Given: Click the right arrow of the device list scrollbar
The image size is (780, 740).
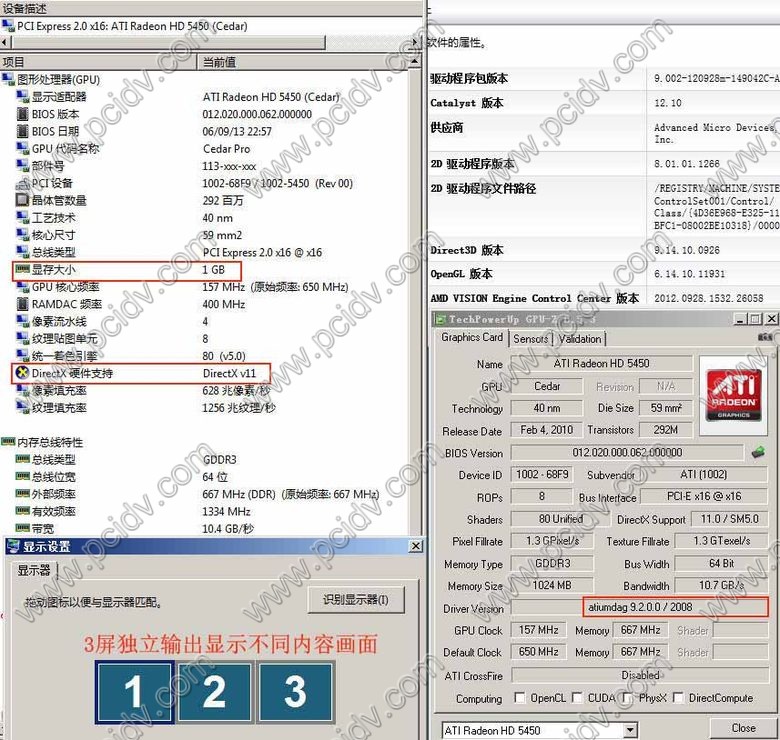Looking at the screenshot, I should coord(415,42).
